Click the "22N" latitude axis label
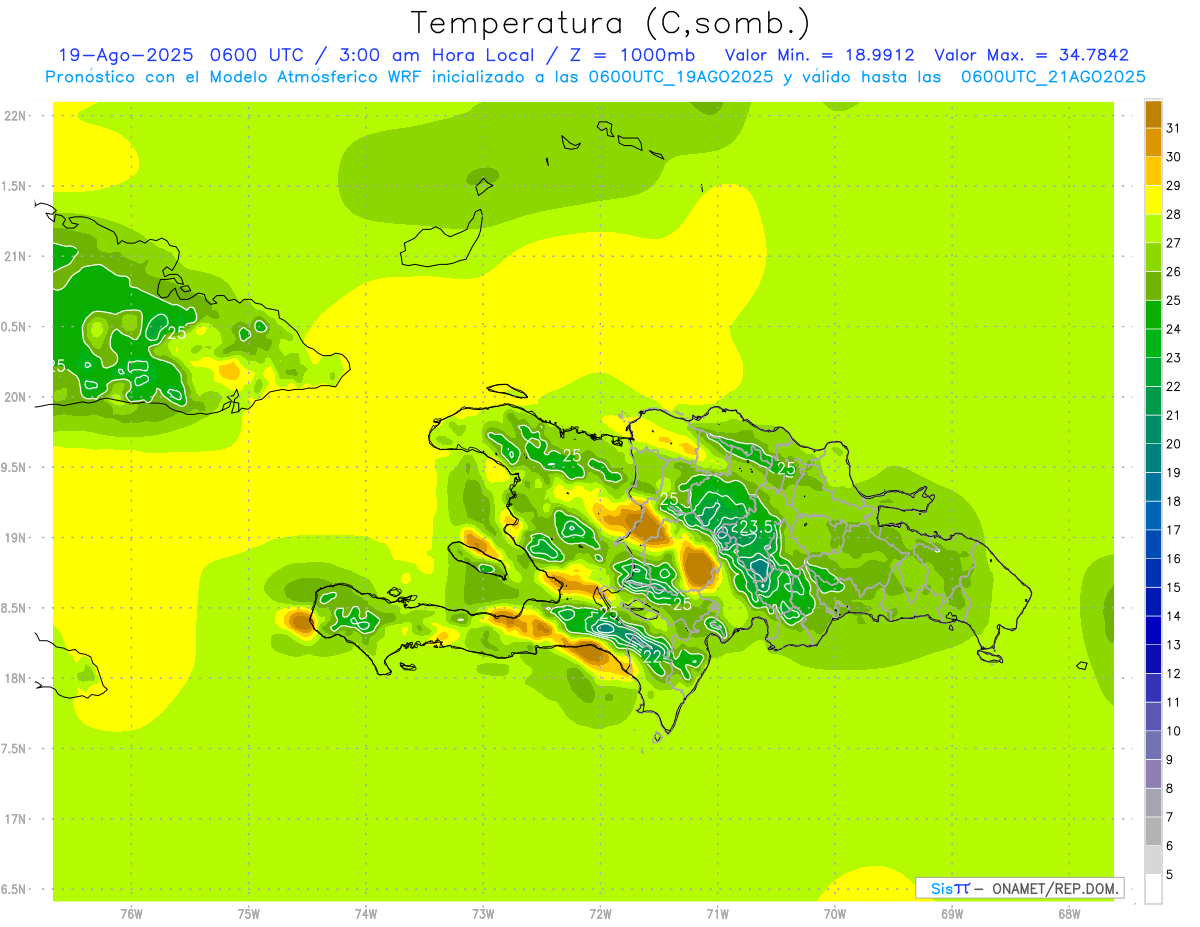This screenshot has height=927, width=1200. [16, 116]
